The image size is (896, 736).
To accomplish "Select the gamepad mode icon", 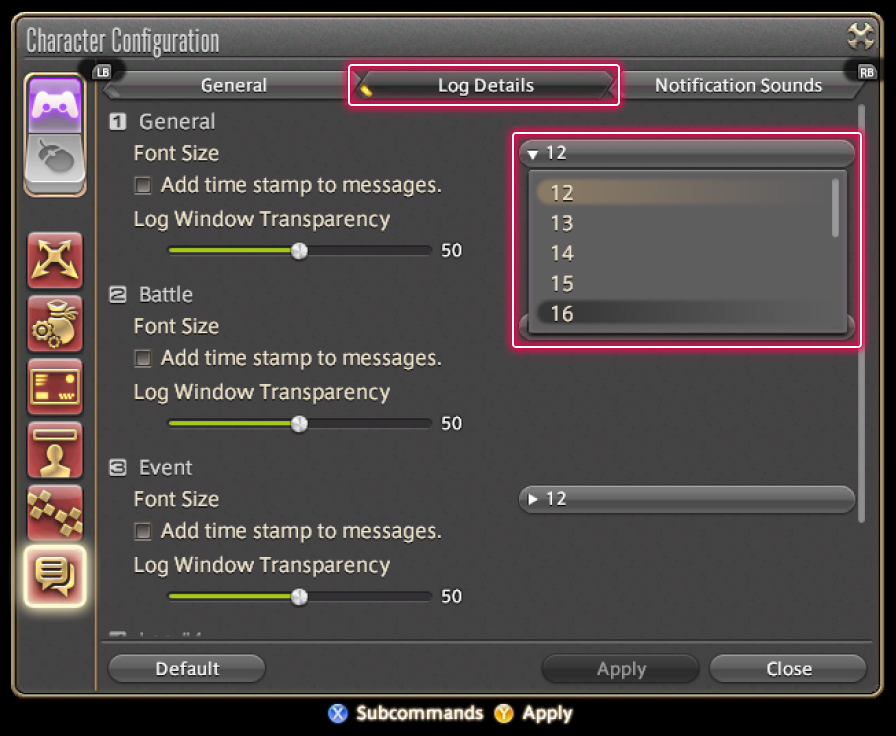I will coord(55,105).
